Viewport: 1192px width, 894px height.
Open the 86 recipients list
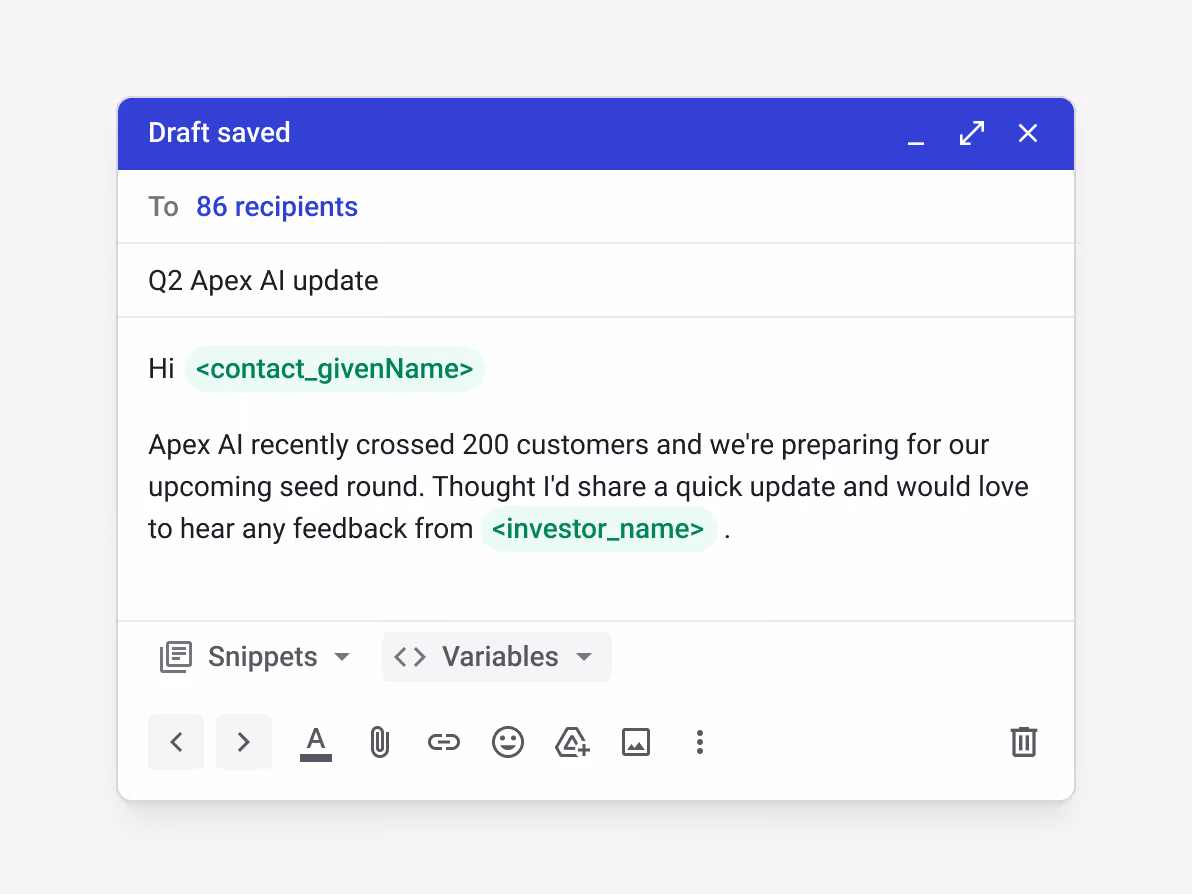coord(277,207)
